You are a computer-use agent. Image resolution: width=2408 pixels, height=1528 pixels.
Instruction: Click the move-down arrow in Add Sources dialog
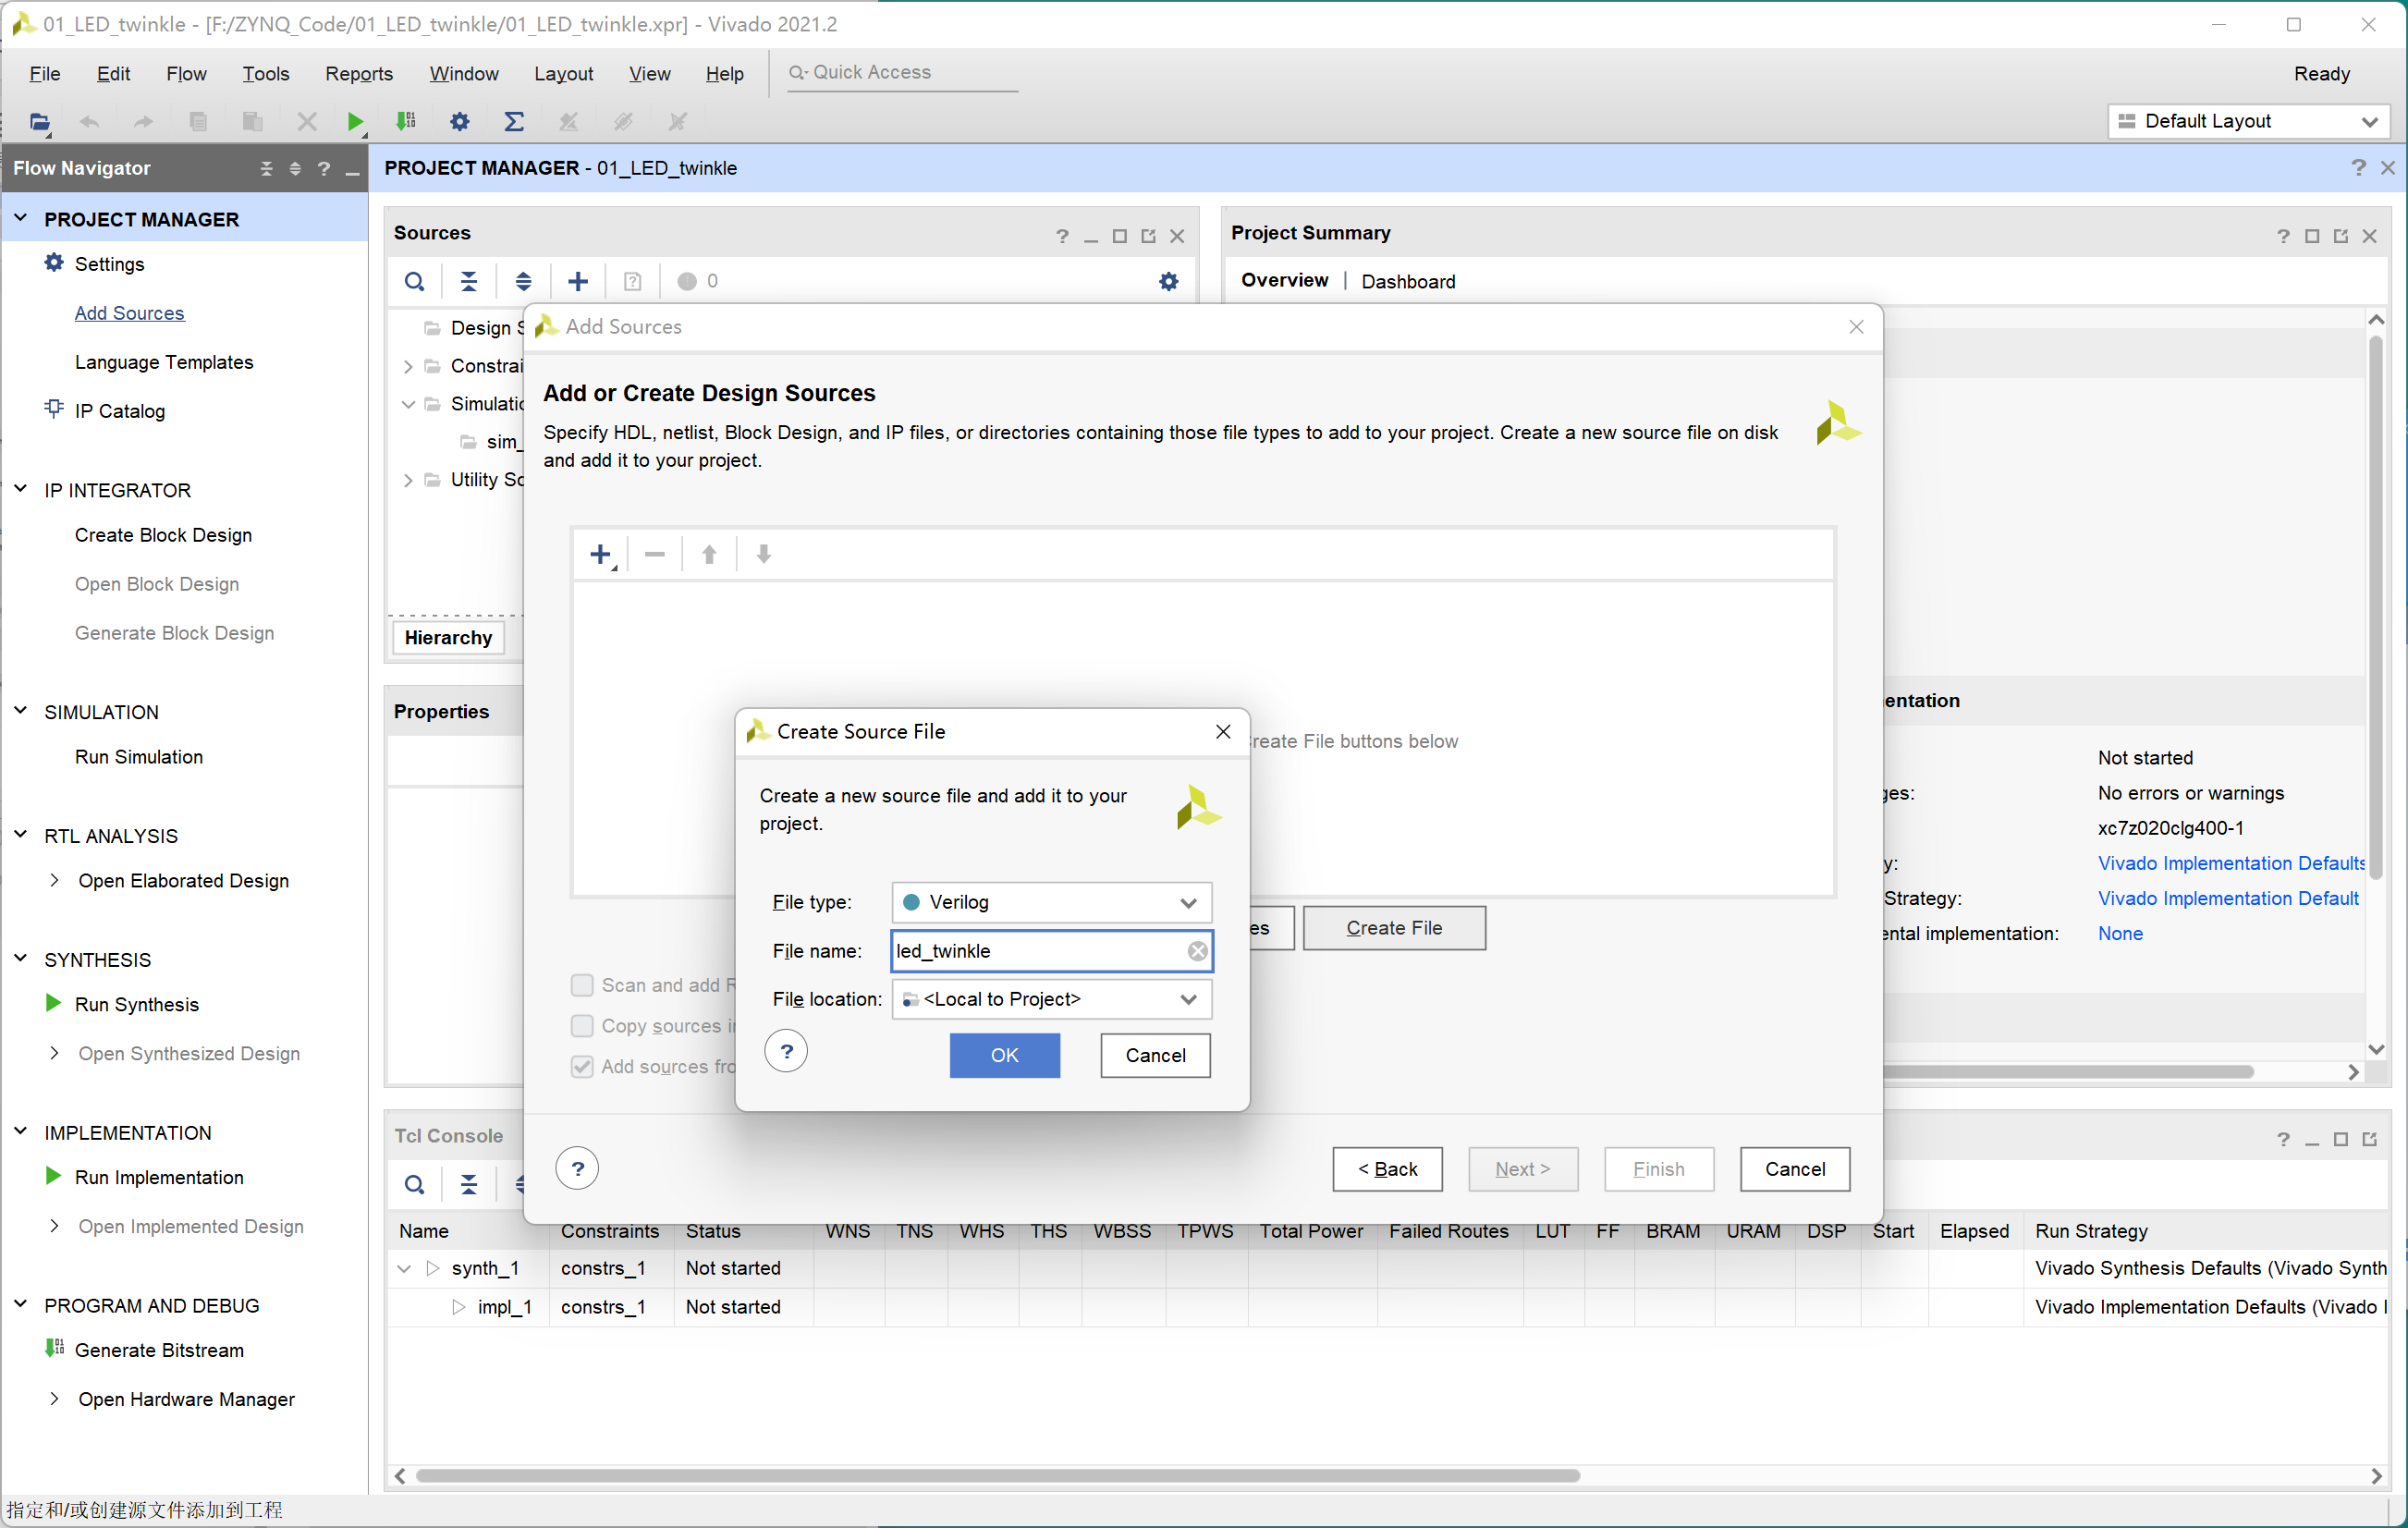click(x=764, y=554)
